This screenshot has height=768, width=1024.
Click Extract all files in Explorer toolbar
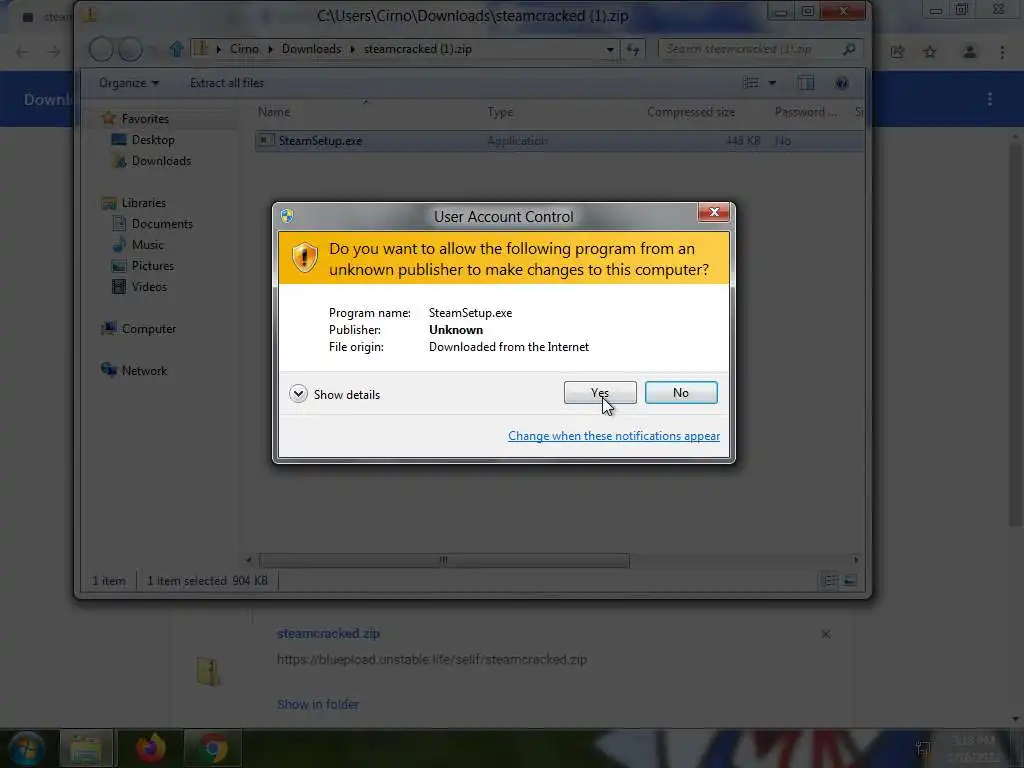tap(227, 83)
